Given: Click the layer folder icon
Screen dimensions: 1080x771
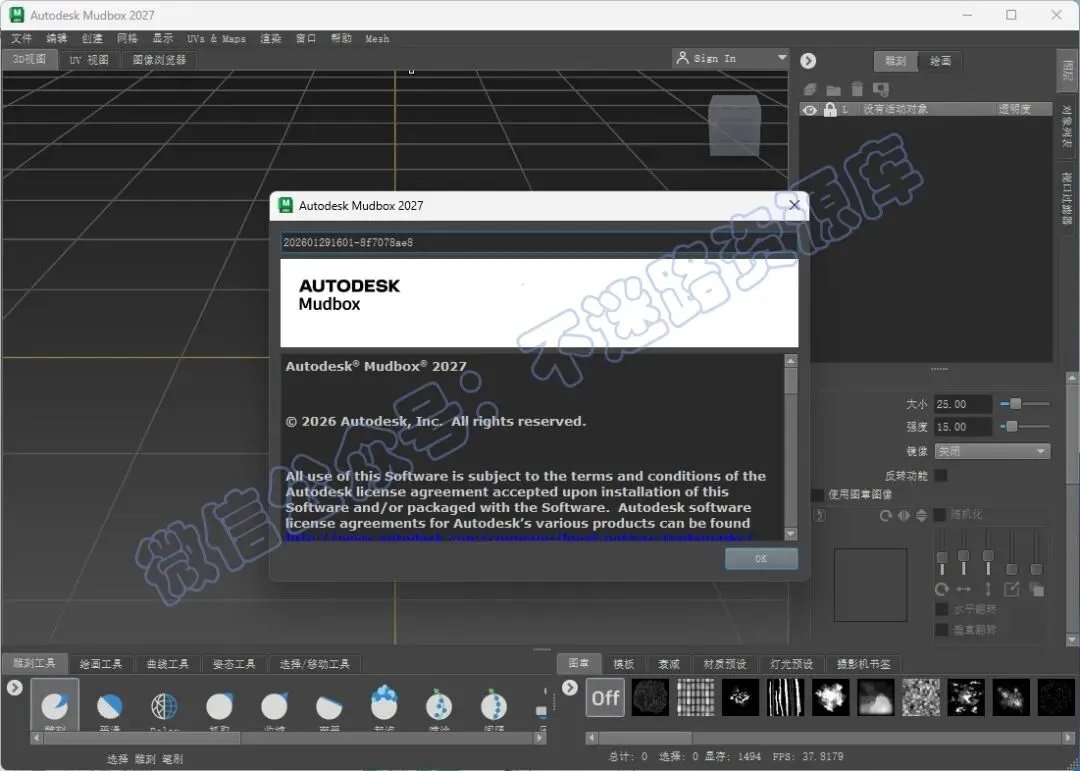Looking at the screenshot, I should [x=833, y=90].
